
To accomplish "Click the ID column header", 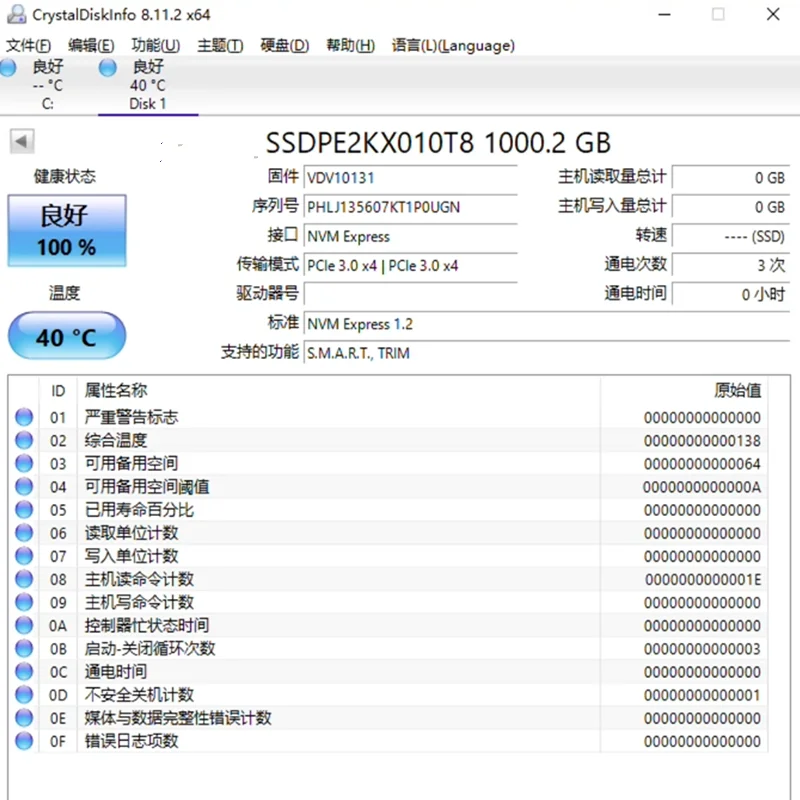I will [x=58, y=391].
